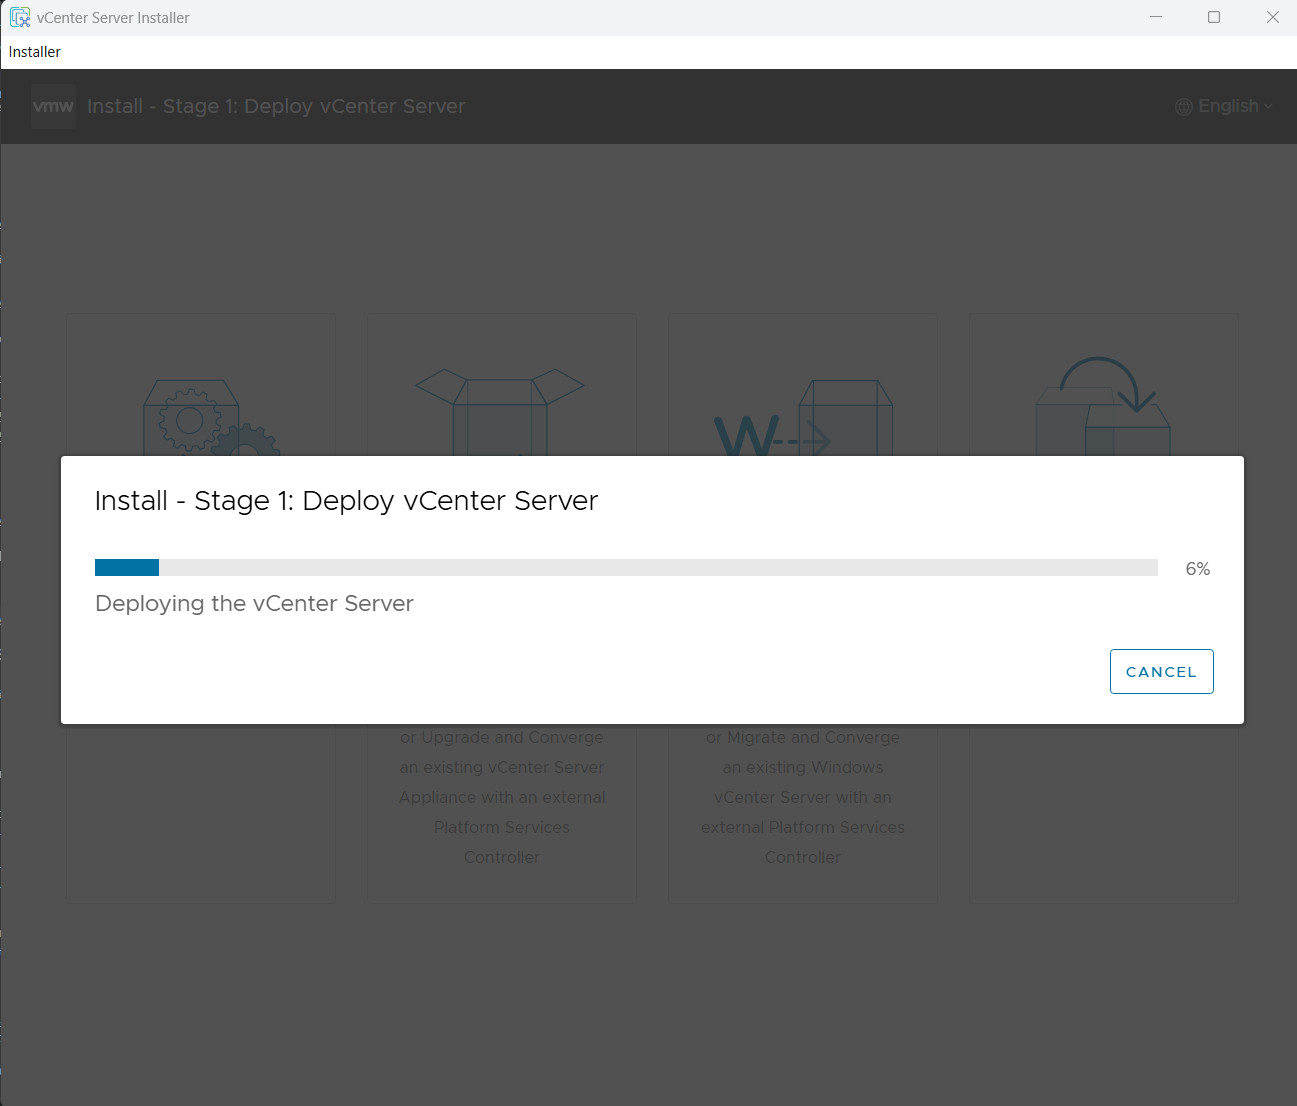
Task: Click the 'or Migrate and Converge' text
Action: 803,737
